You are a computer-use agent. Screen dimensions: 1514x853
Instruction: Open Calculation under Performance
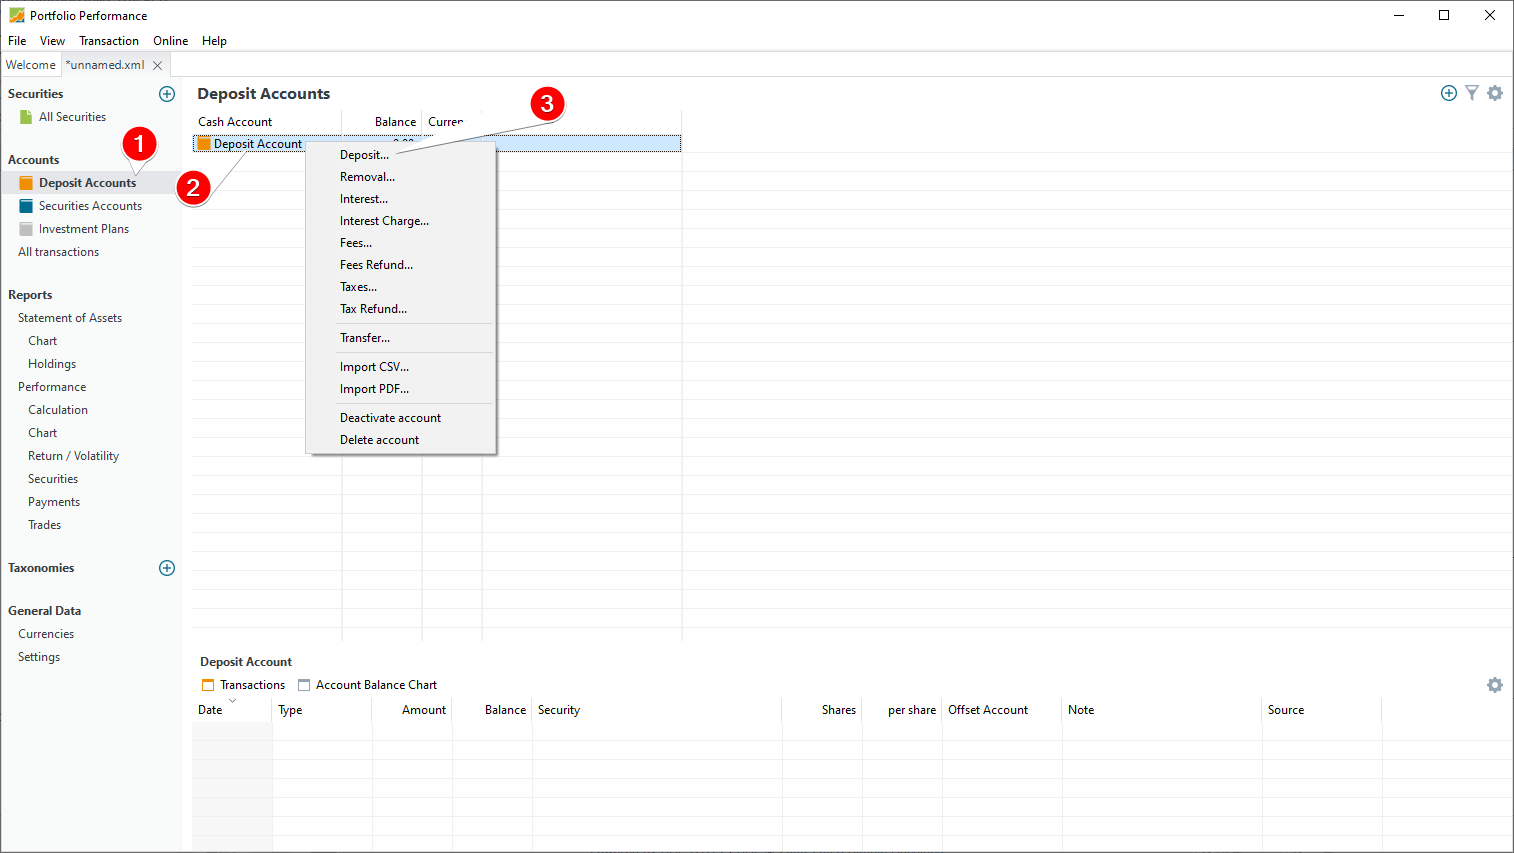58,410
